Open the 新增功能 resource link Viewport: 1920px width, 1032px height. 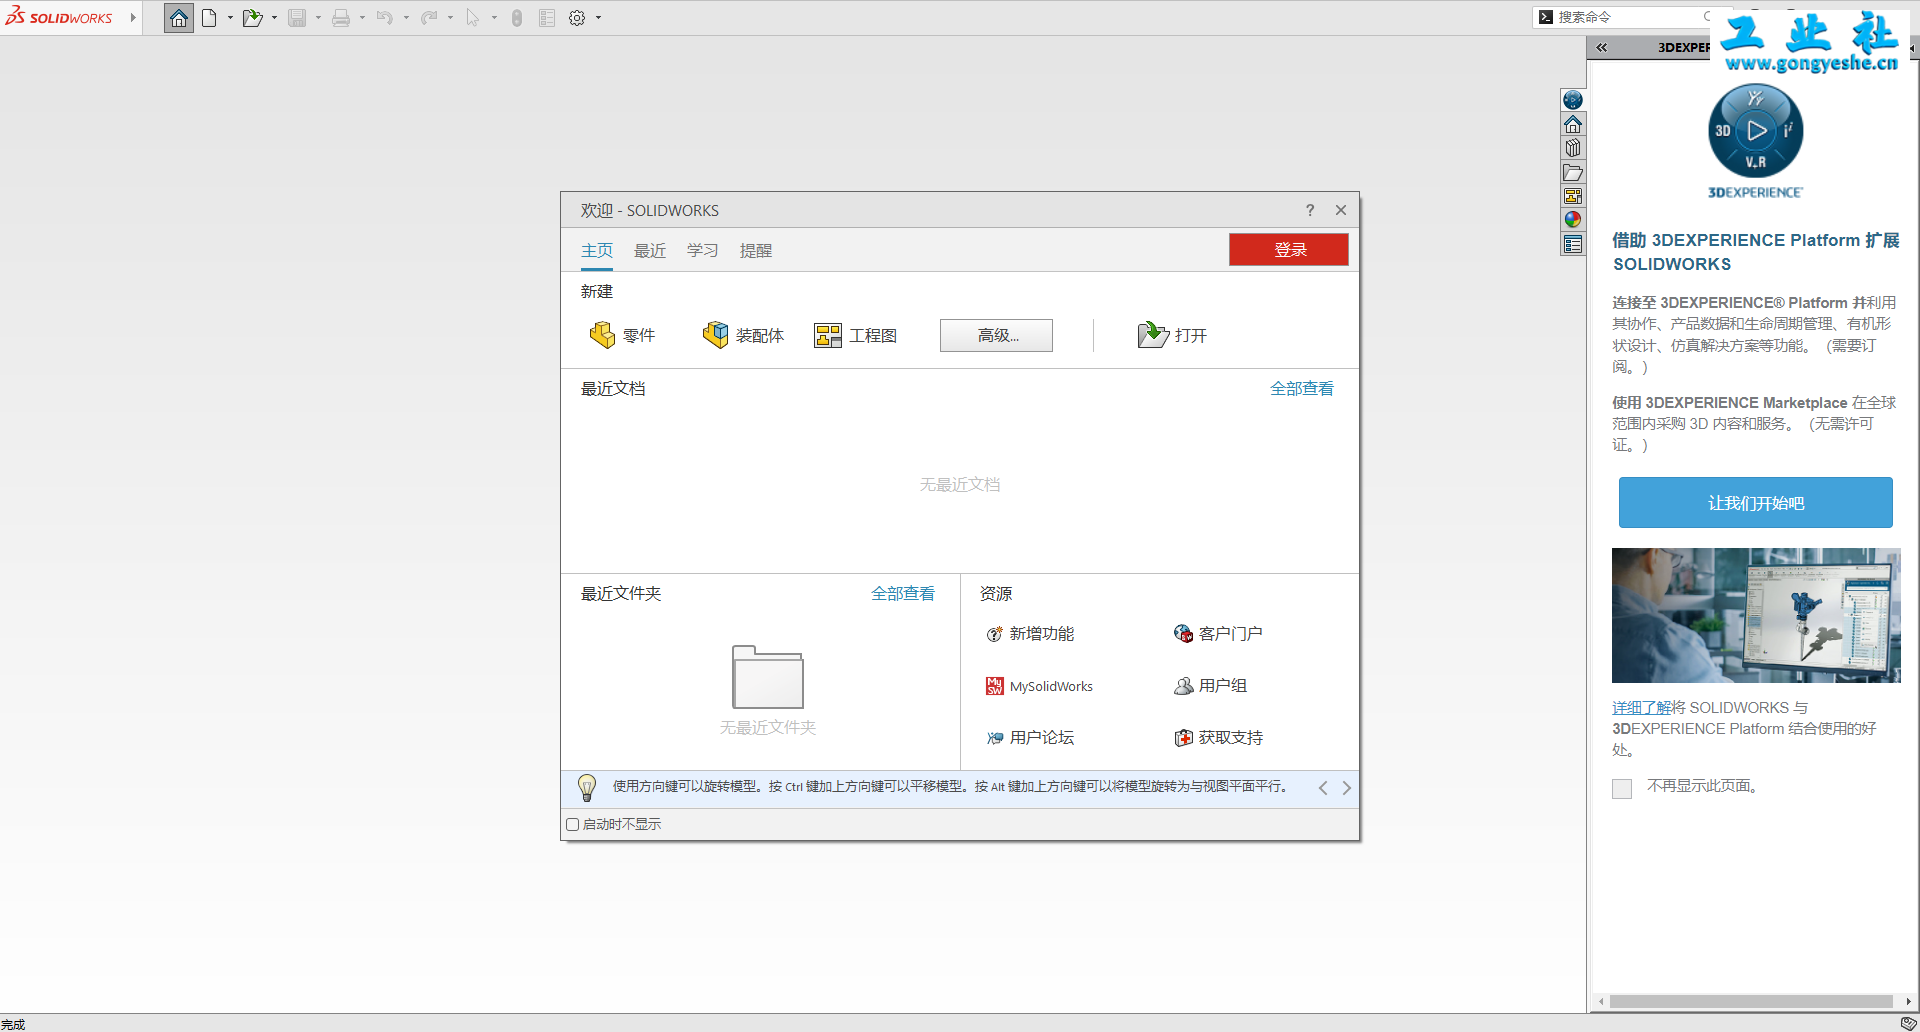1030,634
